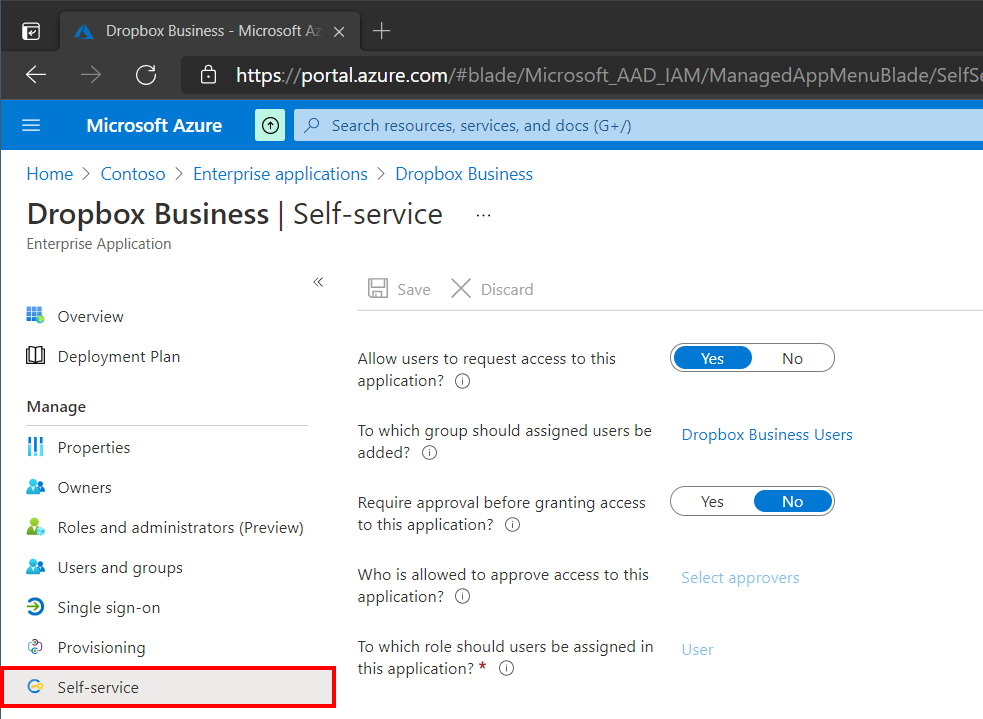Image resolution: width=983 pixels, height=719 pixels.
Task: Open the browser tab actions menu icon
Action: click(31, 31)
